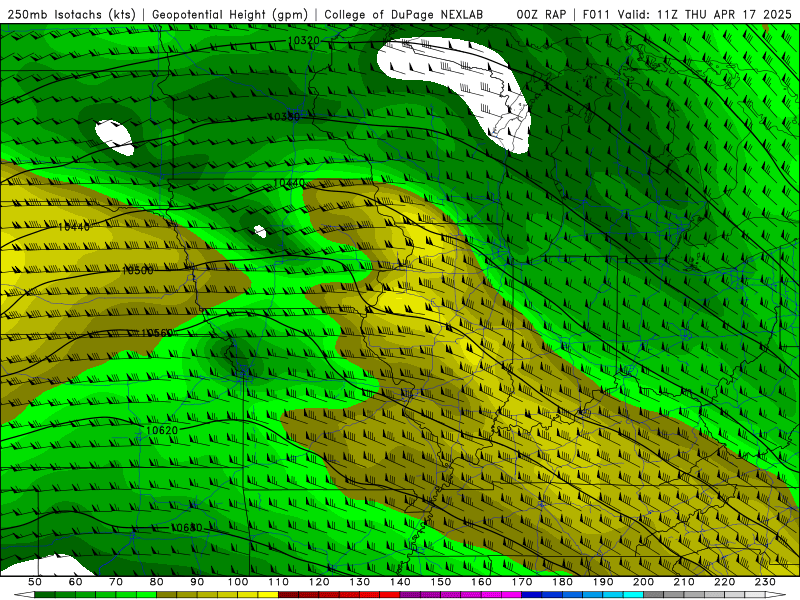Screen dimensions: 800x600
Task: Click the 10500 height contour label
Action: (x=138, y=270)
